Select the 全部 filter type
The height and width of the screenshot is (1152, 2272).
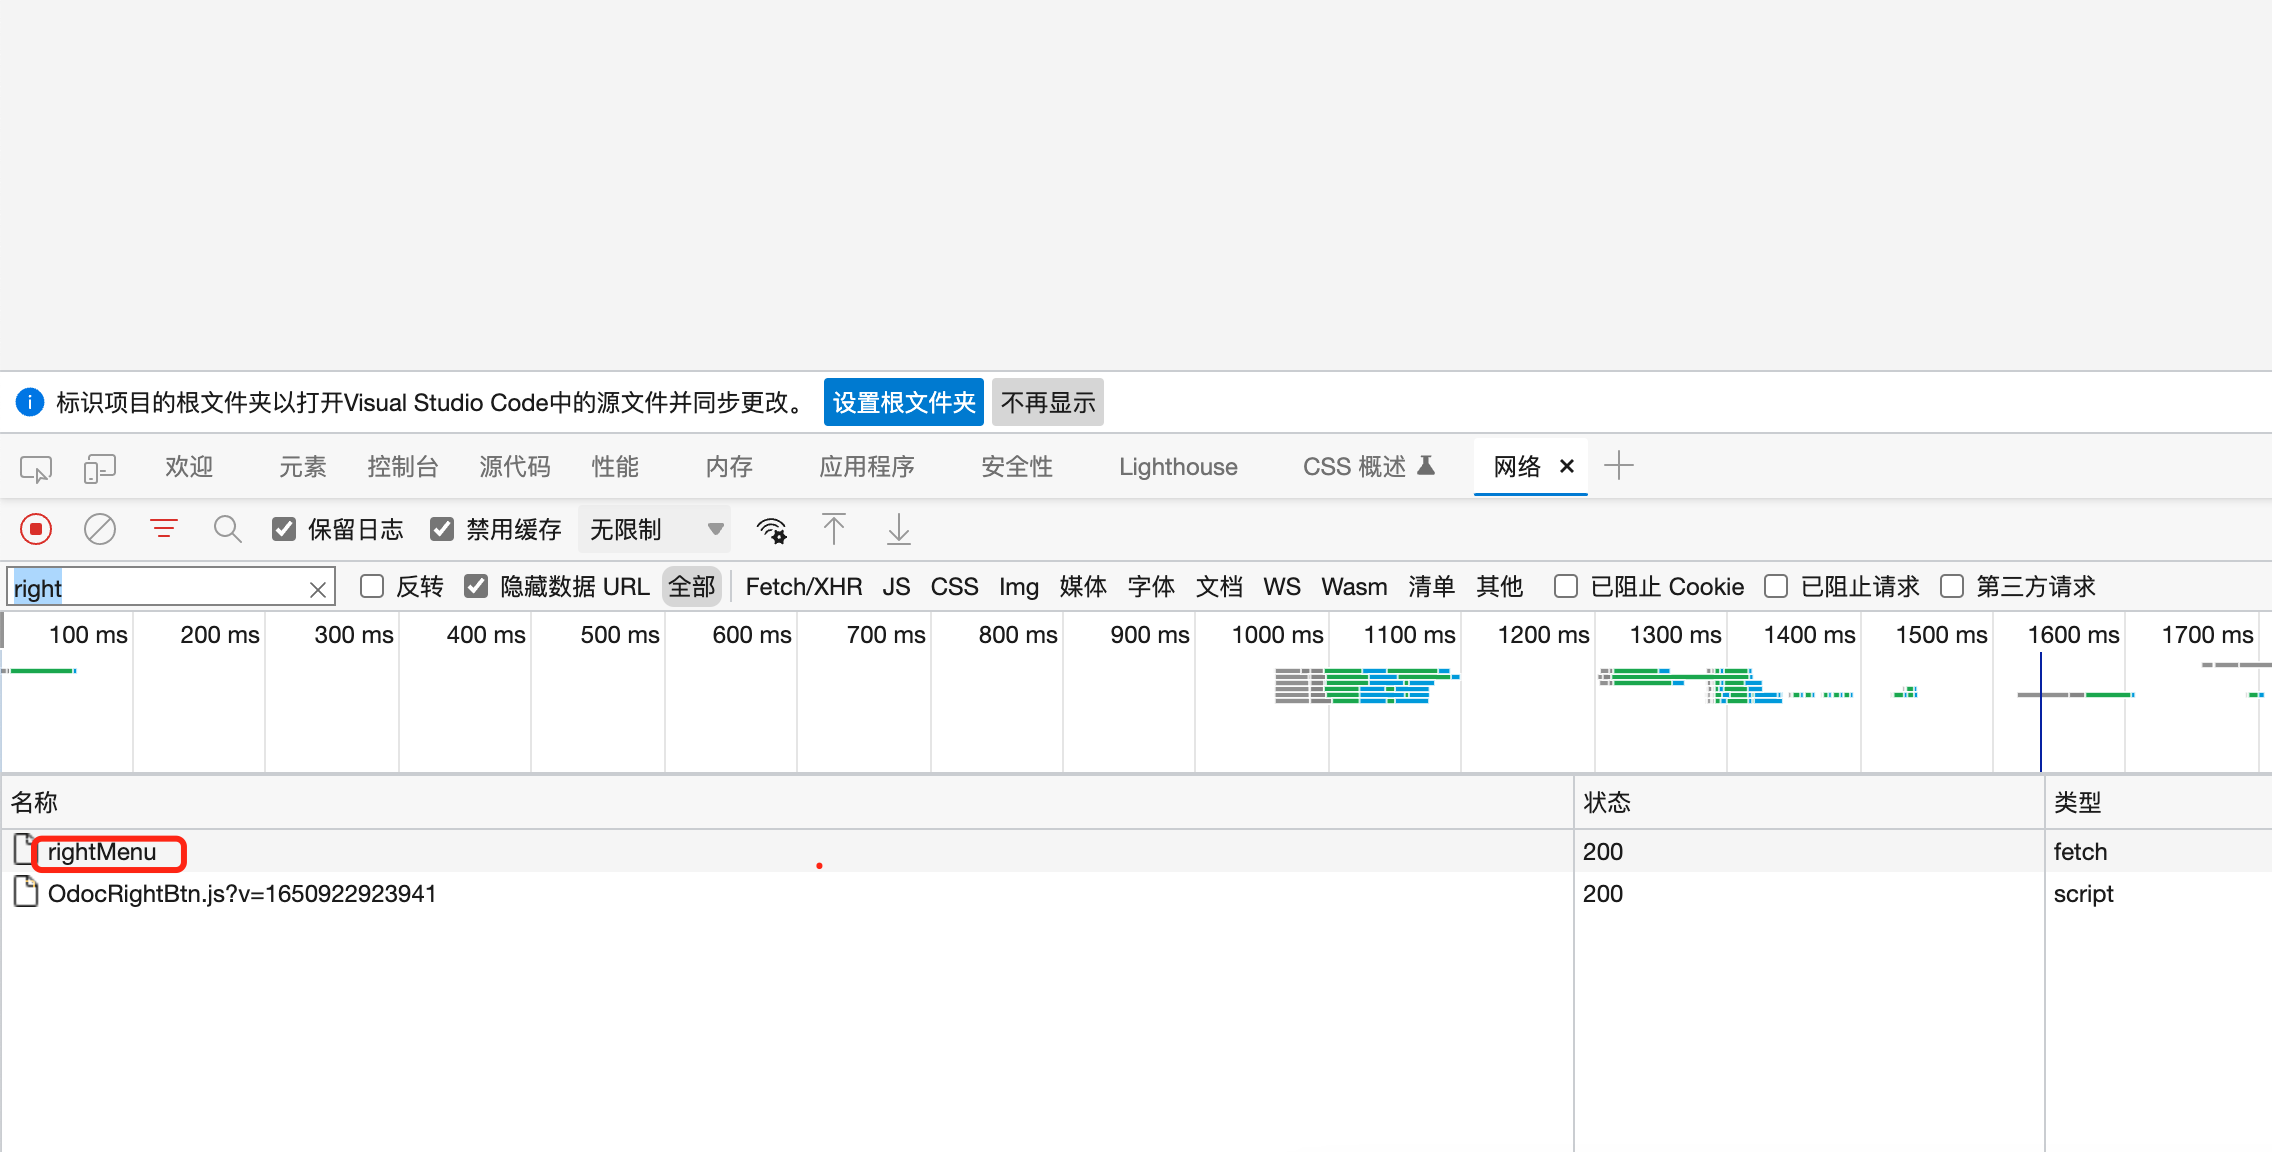point(692,586)
